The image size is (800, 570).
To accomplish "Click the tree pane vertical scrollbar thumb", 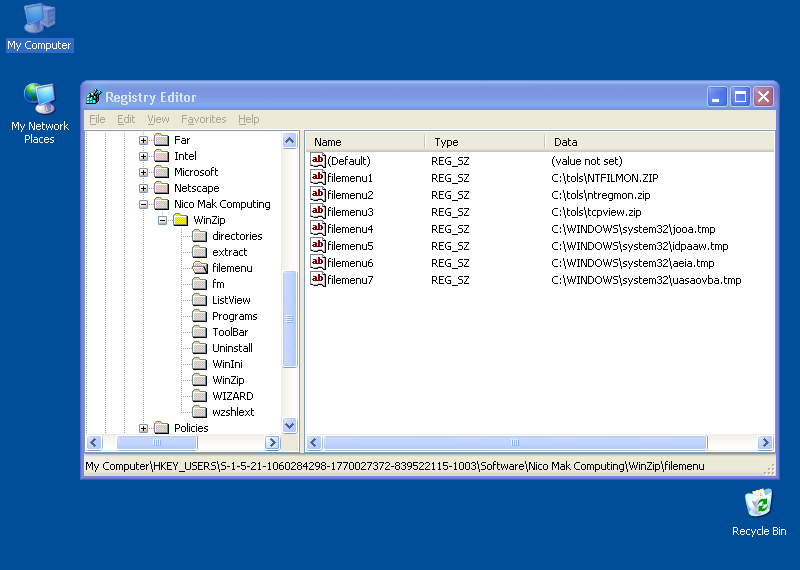I will (x=289, y=319).
